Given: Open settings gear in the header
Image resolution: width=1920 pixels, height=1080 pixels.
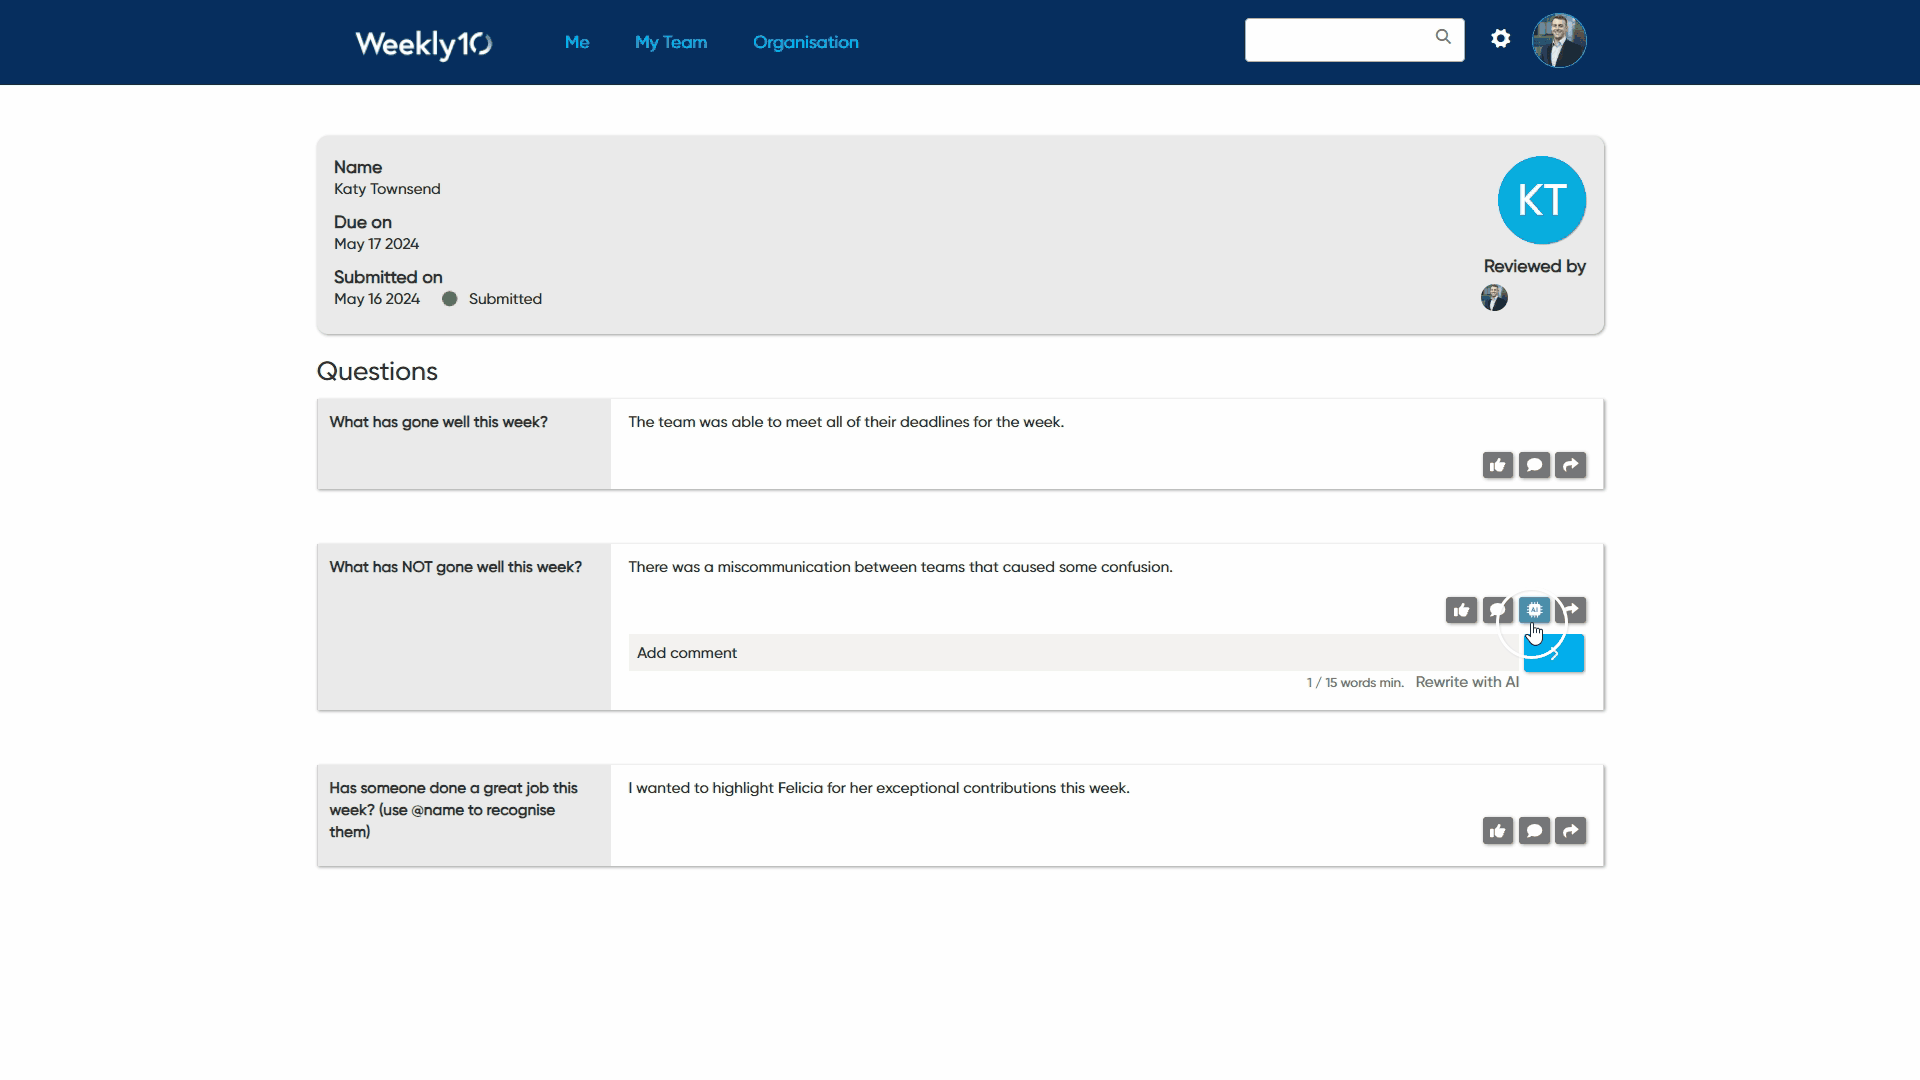Looking at the screenshot, I should point(1500,39).
